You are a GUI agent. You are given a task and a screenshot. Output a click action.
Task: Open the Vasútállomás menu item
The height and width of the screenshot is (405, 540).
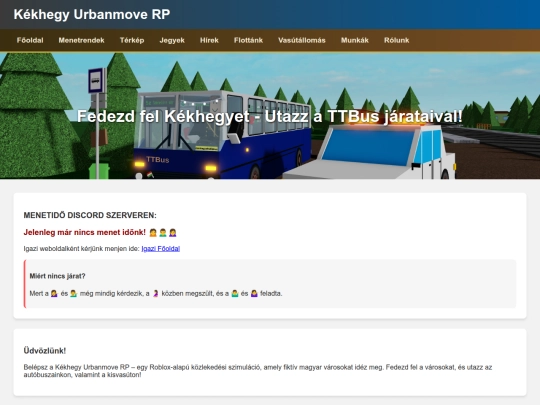pos(302,40)
